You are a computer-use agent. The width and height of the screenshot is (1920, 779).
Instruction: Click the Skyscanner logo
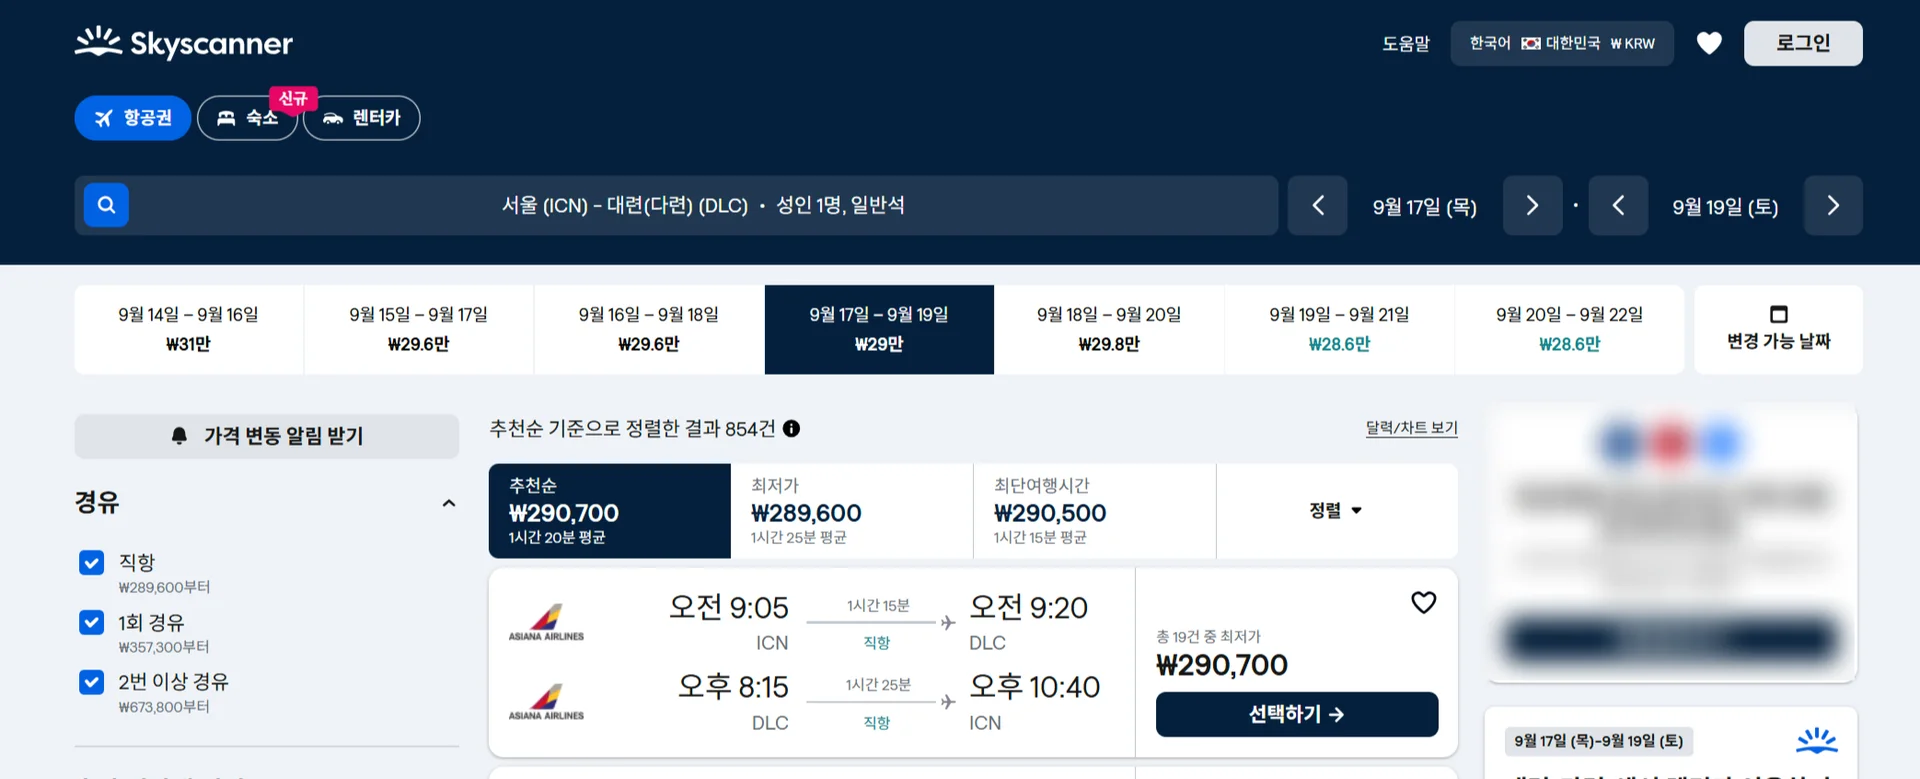tap(184, 43)
